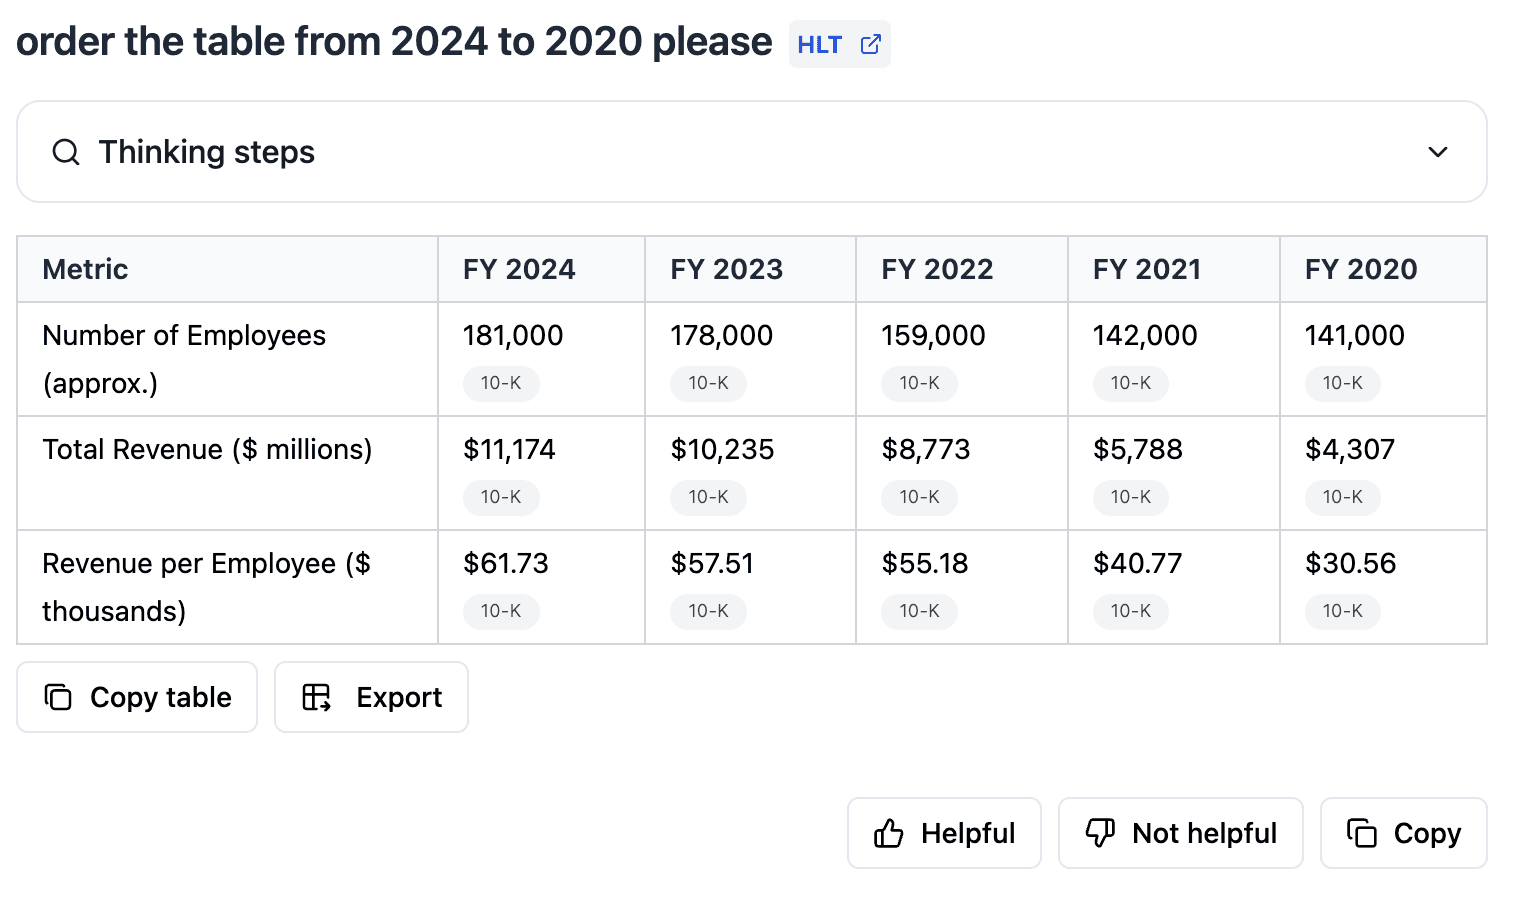Mark the response as Not helpful
The height and width of the screenshot is (916, 1538).
coord(1180,833)
